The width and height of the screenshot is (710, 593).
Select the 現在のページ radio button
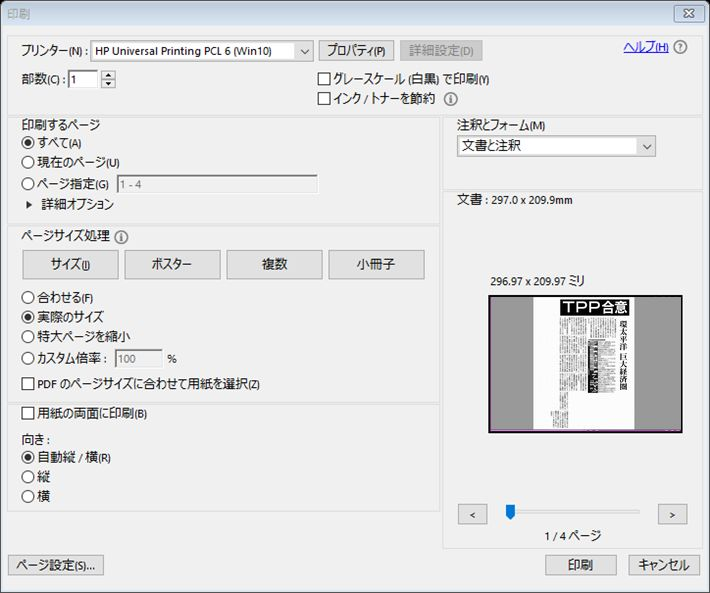(28, 162)
